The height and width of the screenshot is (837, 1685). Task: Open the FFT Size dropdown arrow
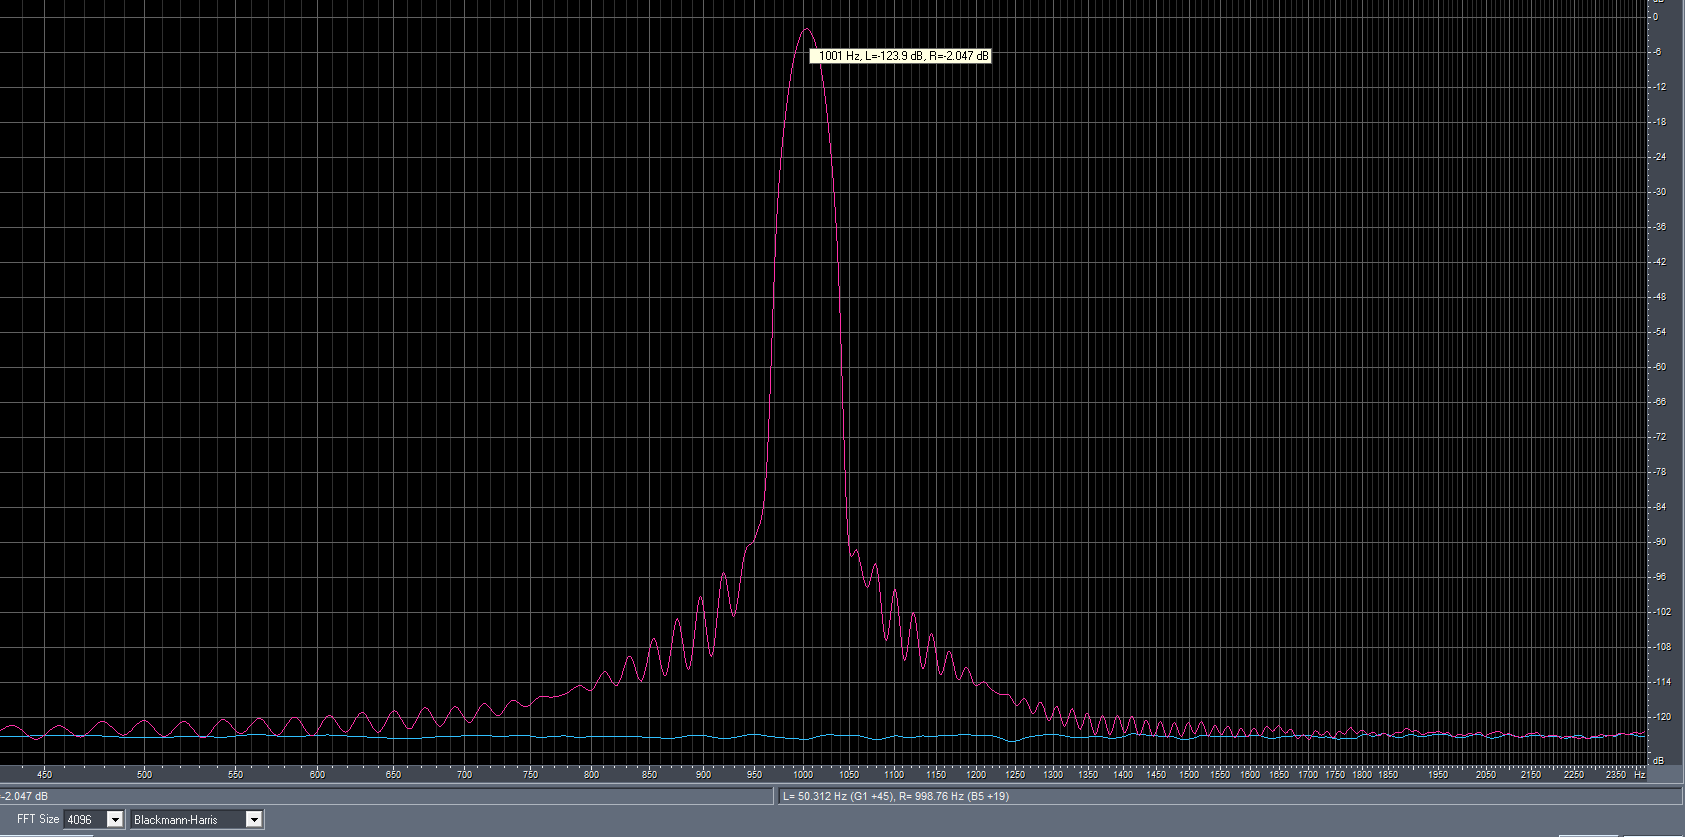(115, 820)
